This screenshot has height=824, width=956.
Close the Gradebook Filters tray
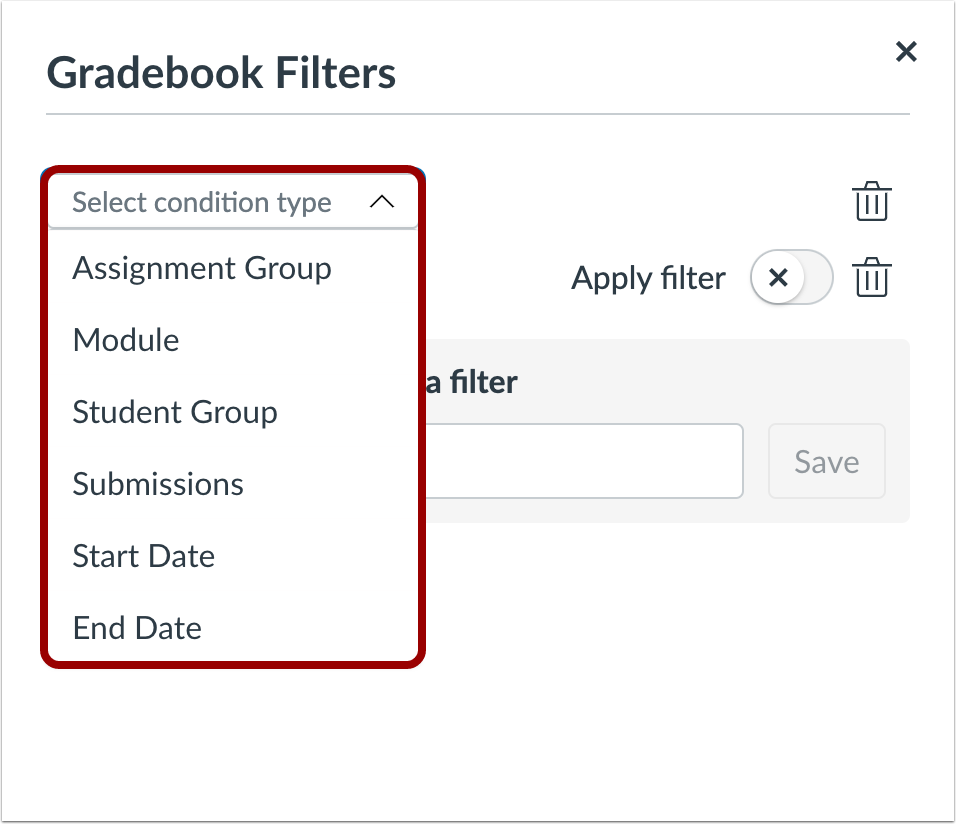[x=906, y=52]
